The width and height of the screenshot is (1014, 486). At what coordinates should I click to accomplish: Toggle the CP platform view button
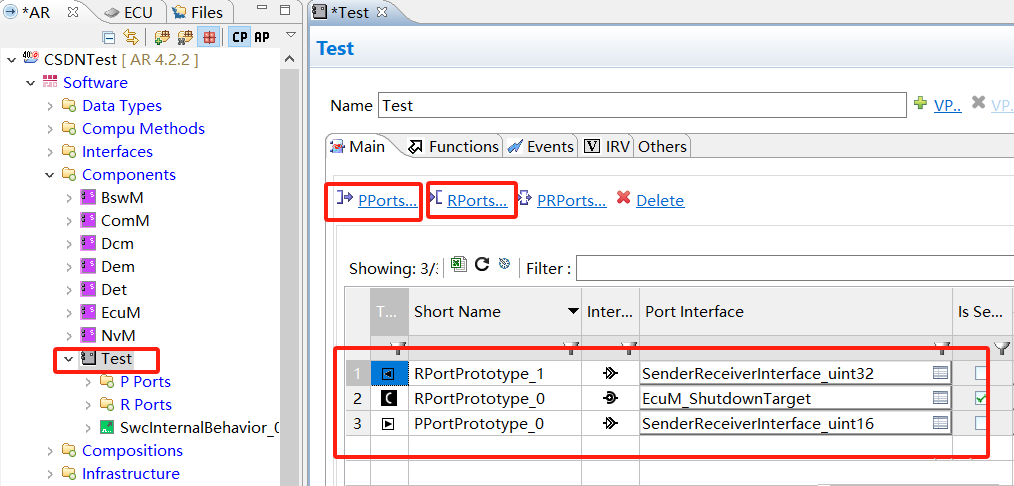pyautogui.click(x=239, y=37)
